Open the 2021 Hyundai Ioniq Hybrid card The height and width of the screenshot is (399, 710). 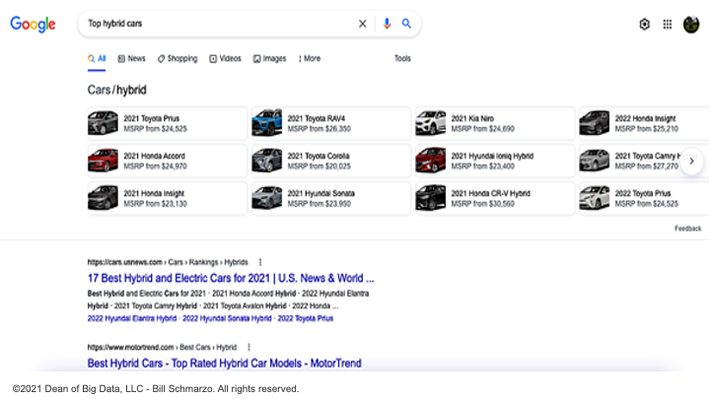click(495, 161)
